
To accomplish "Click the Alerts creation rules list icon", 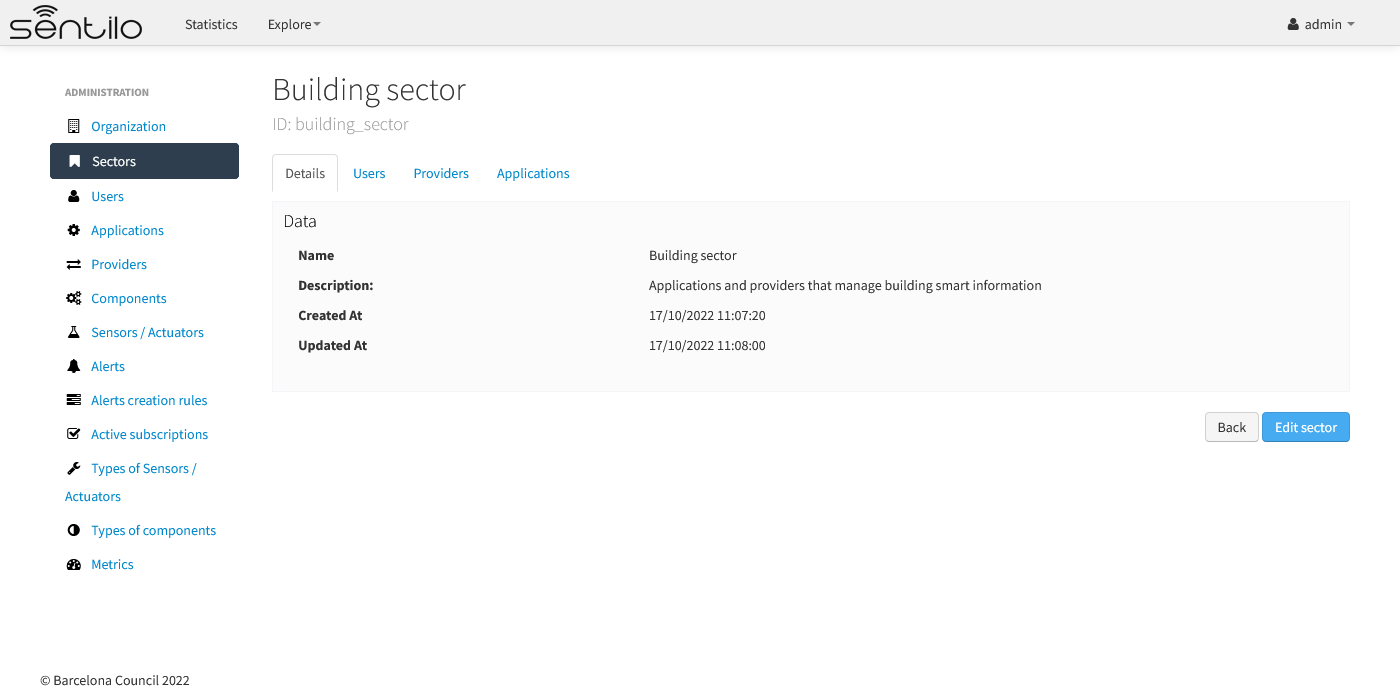I will click(73, 400).
